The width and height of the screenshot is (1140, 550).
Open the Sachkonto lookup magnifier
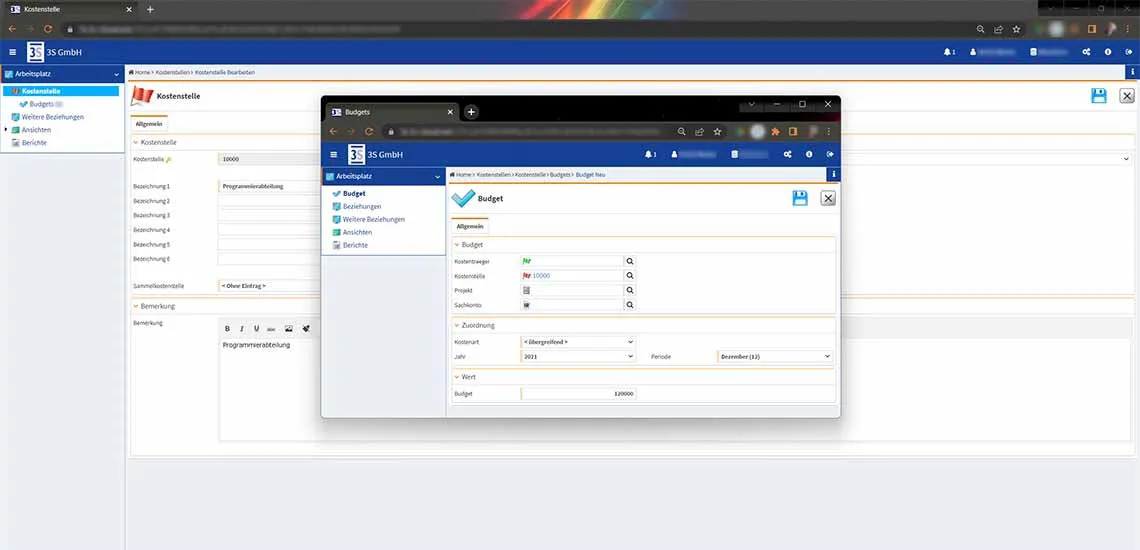(x=630, y=305)
